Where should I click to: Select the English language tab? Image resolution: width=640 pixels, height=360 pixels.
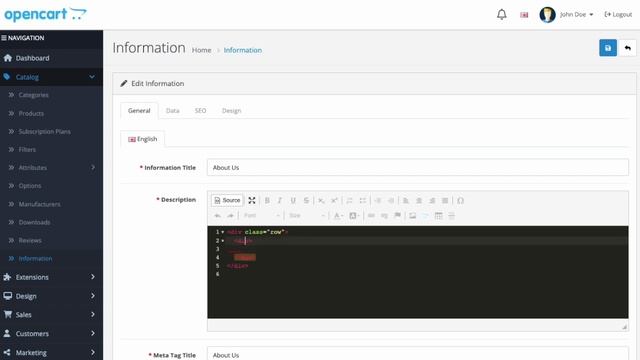pyautogui.click(x=142, y=139)
